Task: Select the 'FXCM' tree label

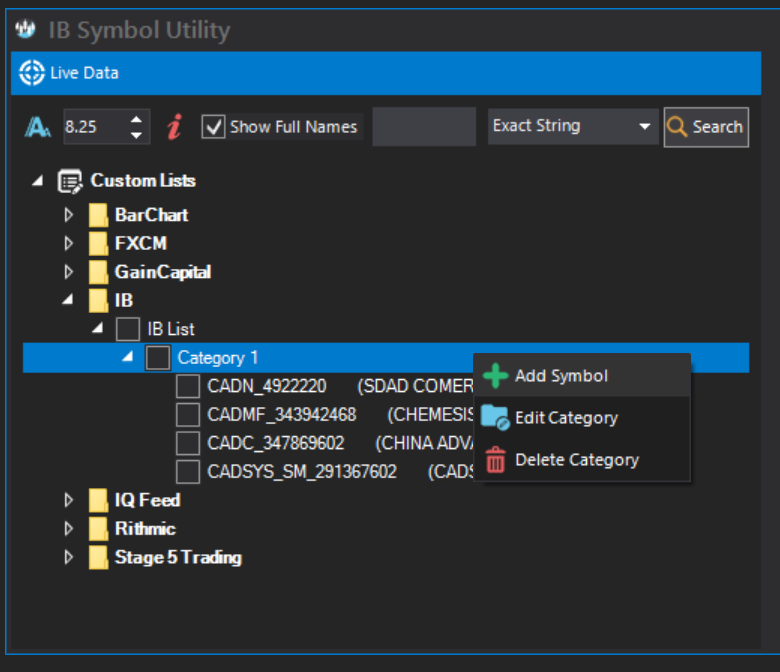Action: [141, 243]
